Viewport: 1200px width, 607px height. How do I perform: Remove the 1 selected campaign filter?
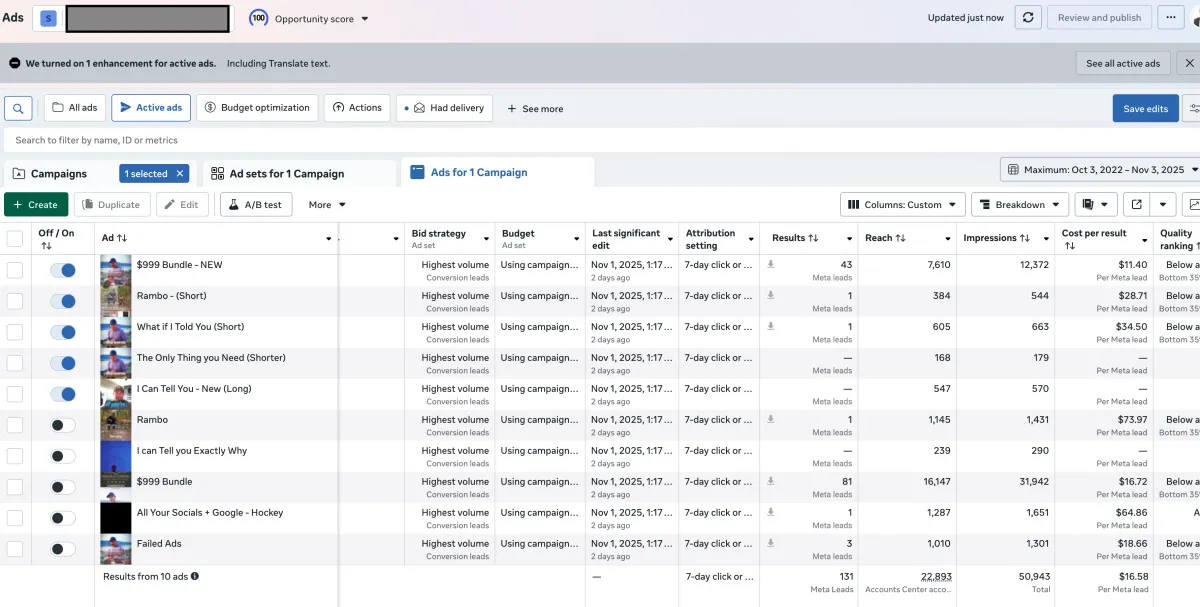tap(180, 174)
